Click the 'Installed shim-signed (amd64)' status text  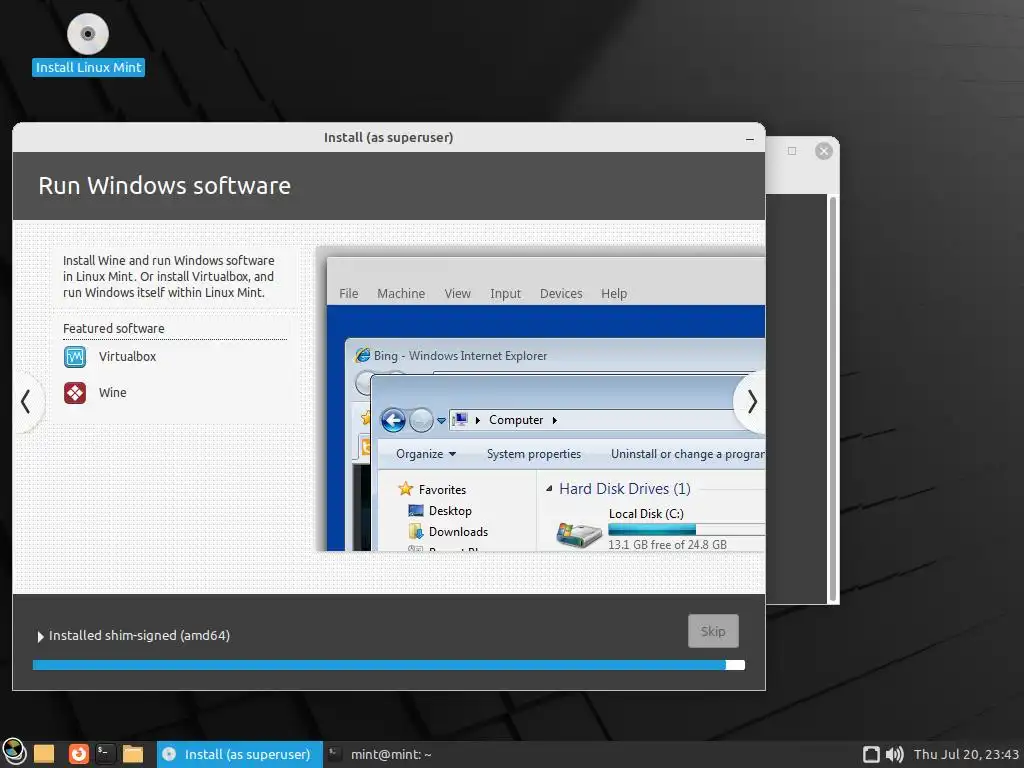coord(139,635)
